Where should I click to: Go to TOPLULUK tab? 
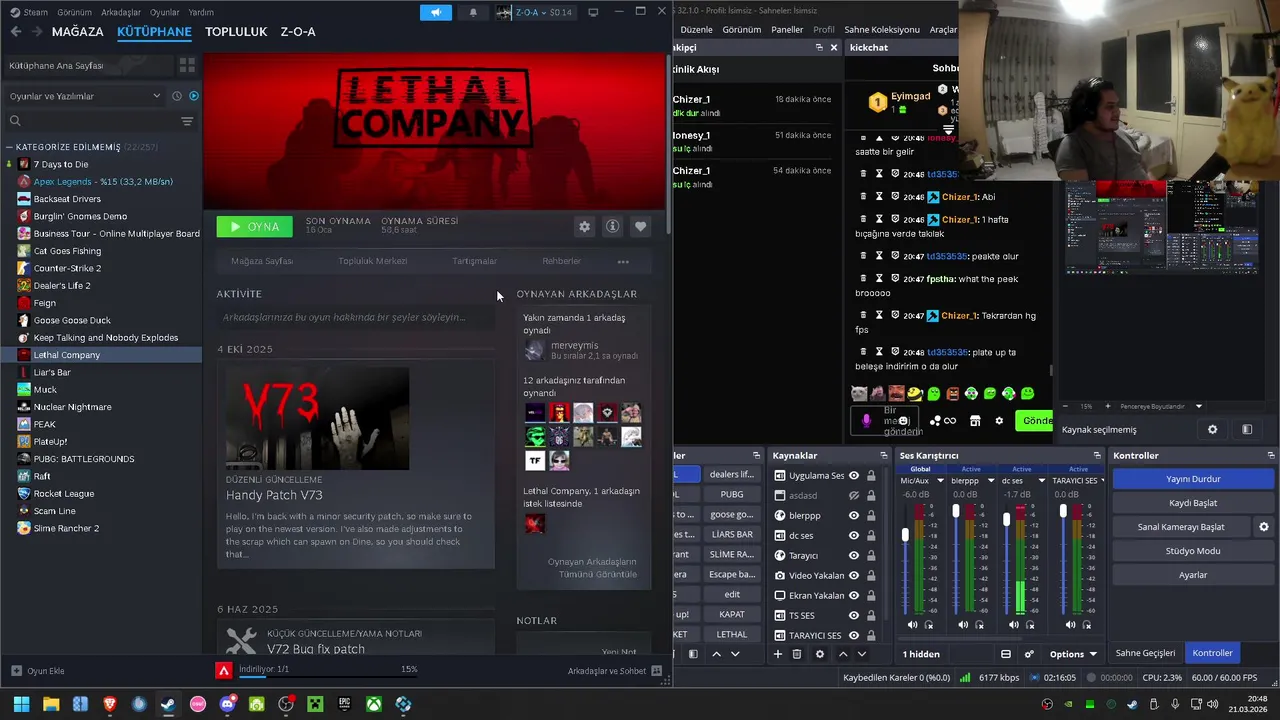[236, 32]
